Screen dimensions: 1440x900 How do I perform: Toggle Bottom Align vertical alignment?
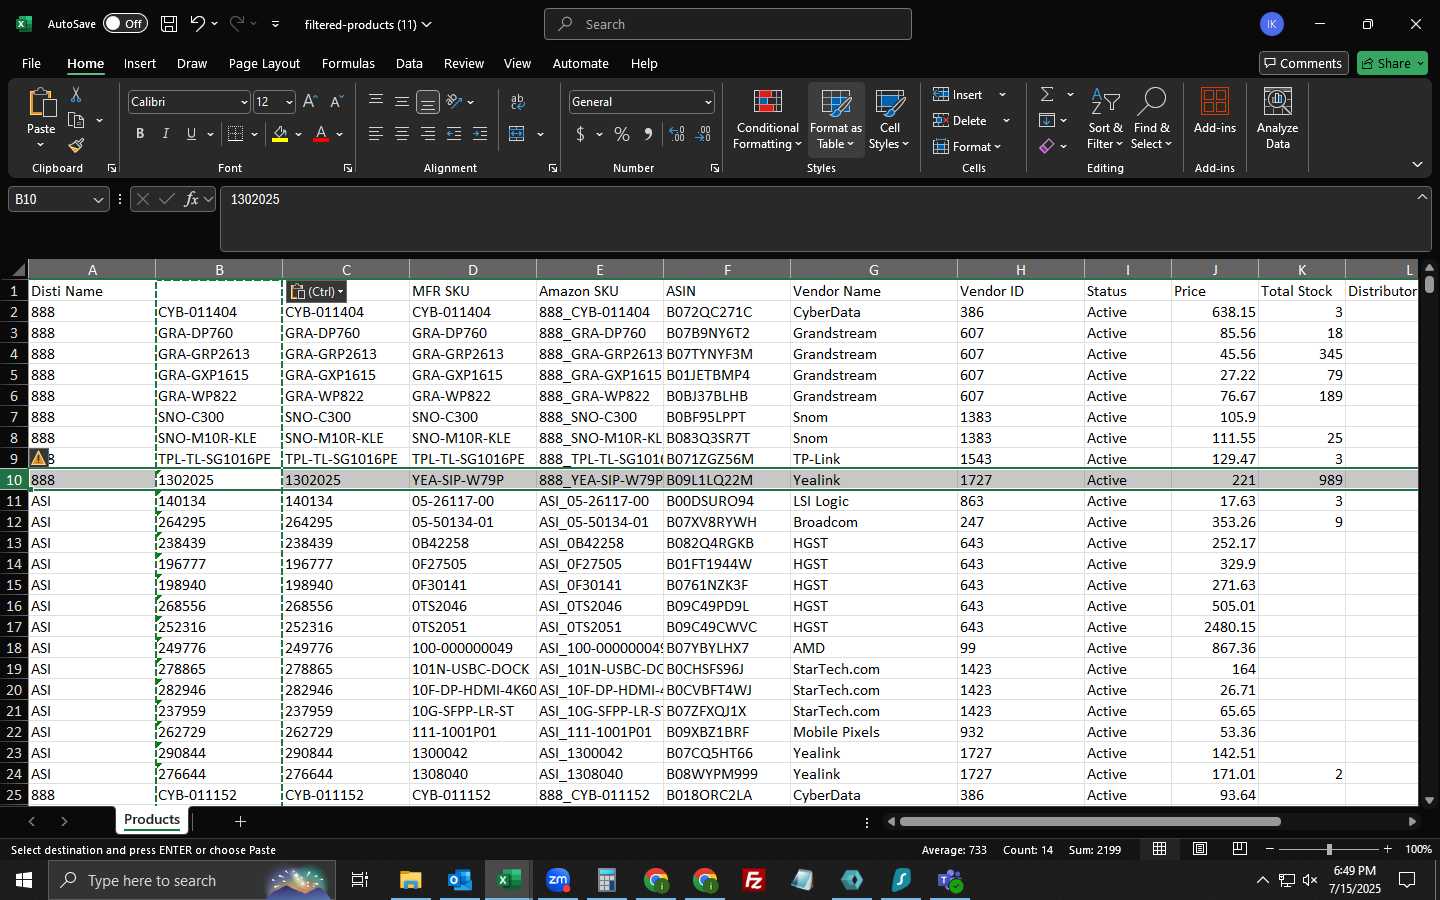428,102
